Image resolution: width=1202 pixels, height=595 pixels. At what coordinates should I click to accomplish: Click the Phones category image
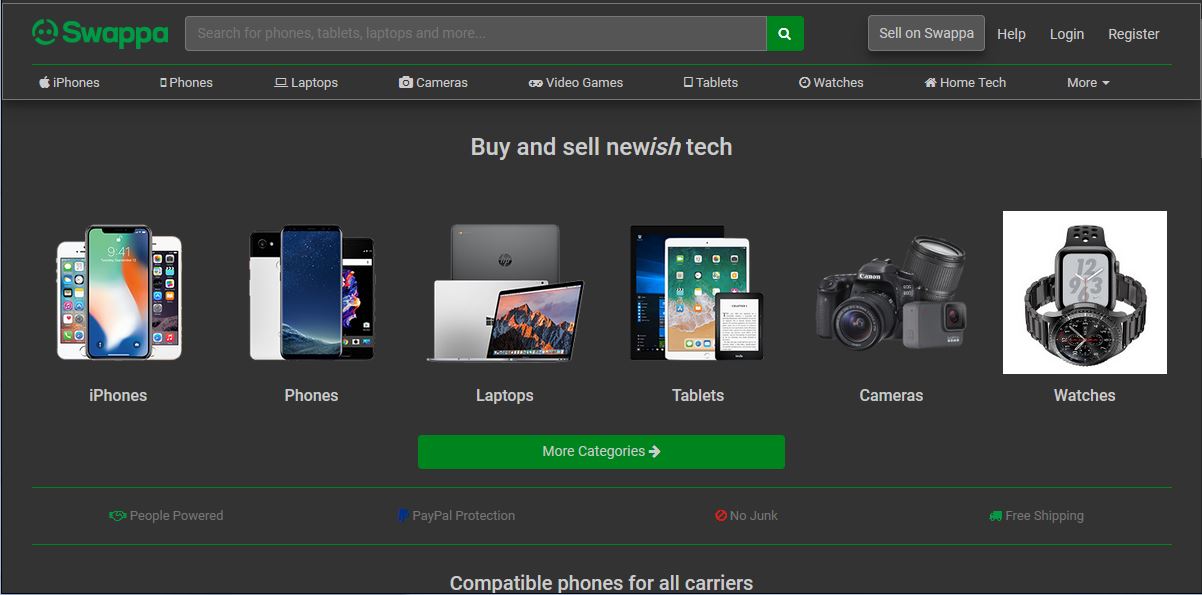[x=311, y=292]
